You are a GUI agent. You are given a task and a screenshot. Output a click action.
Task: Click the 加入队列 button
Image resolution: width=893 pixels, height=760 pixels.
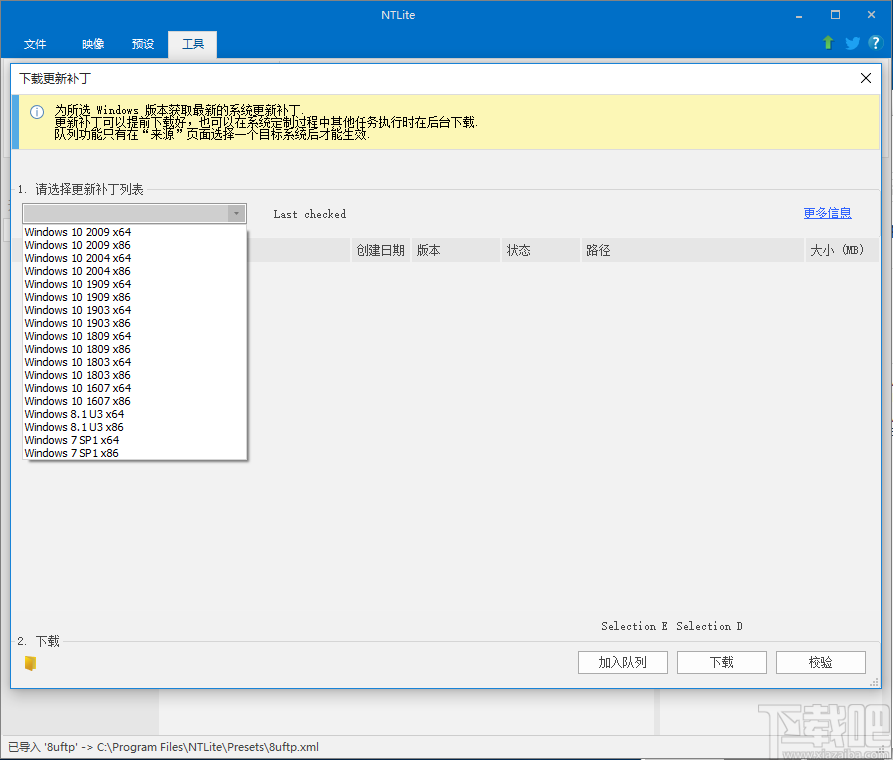point(622,662)
